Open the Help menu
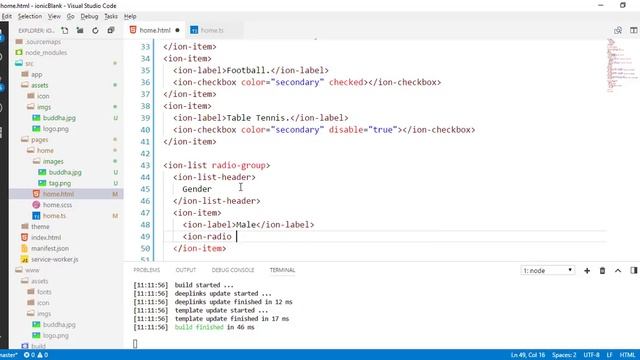 click(130, 16)
